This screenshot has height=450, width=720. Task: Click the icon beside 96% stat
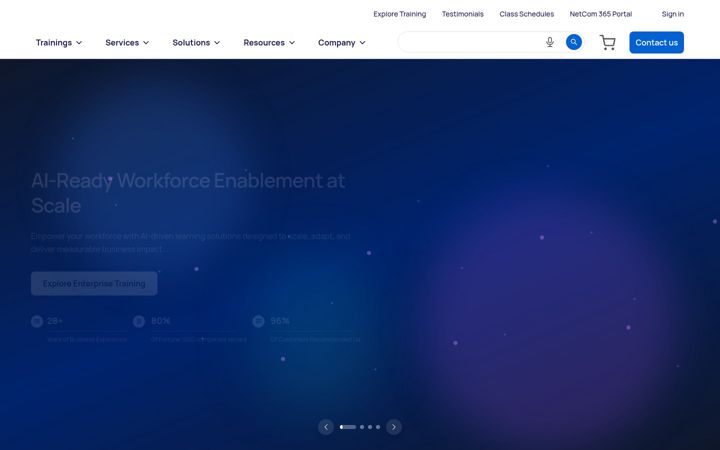259,321
